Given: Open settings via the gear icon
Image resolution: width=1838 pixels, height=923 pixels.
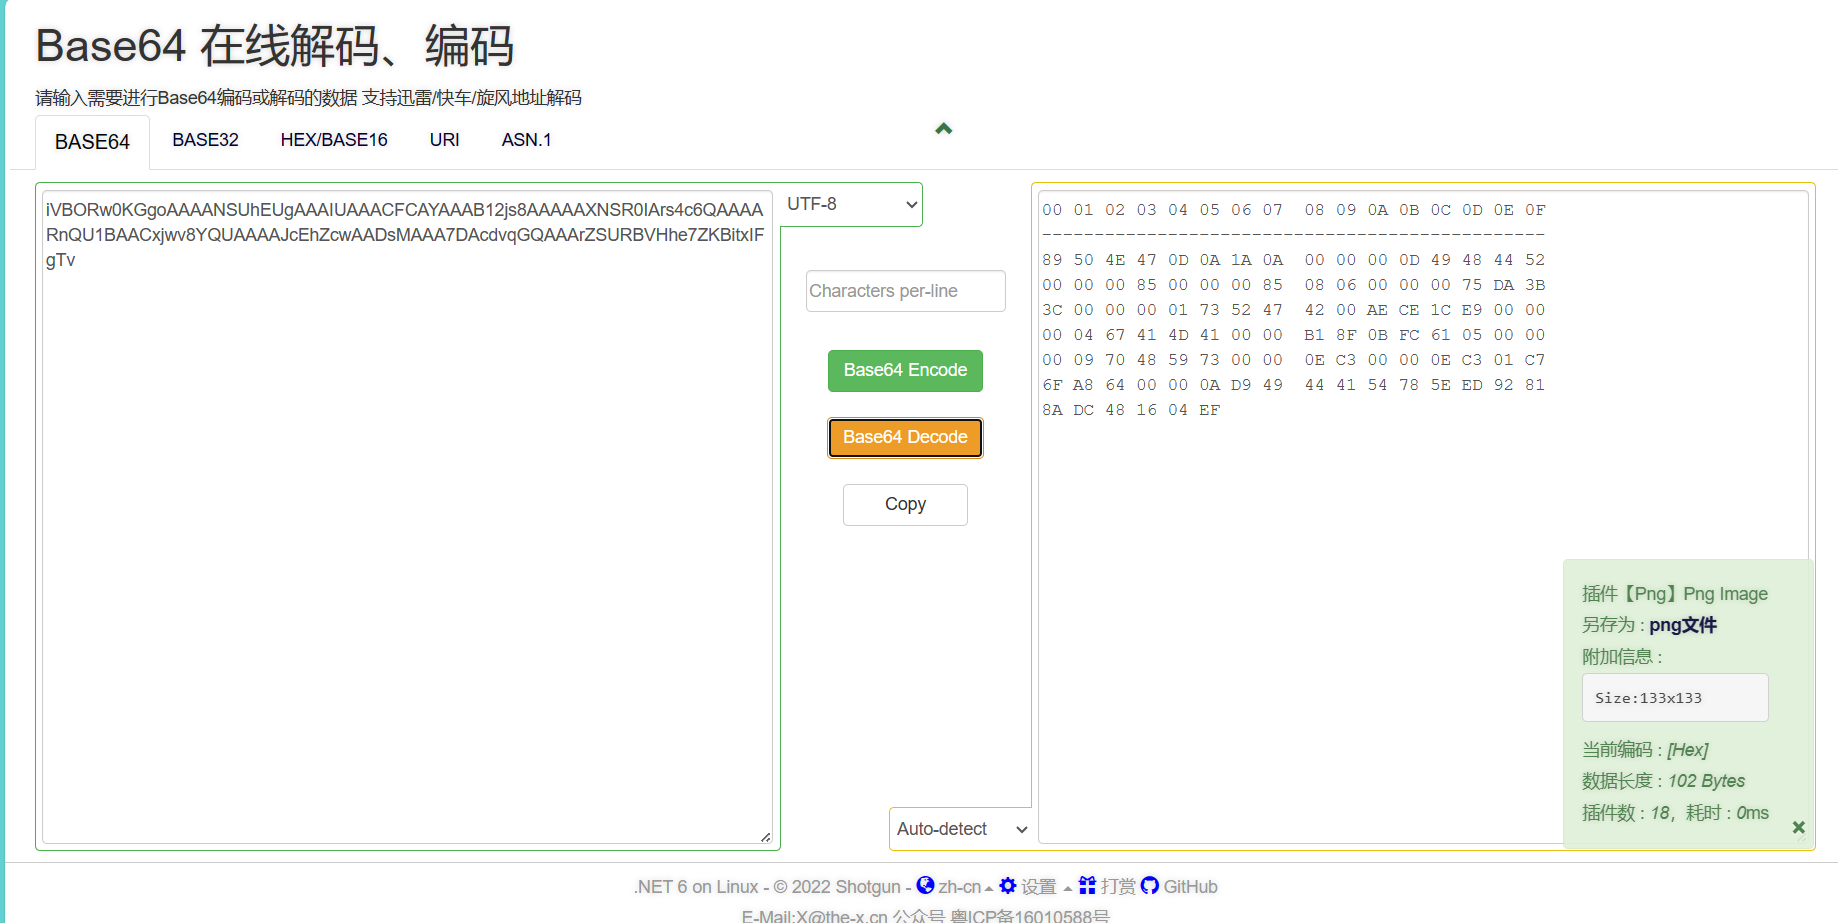Looking at the screenshot, I should [1008, 885].
